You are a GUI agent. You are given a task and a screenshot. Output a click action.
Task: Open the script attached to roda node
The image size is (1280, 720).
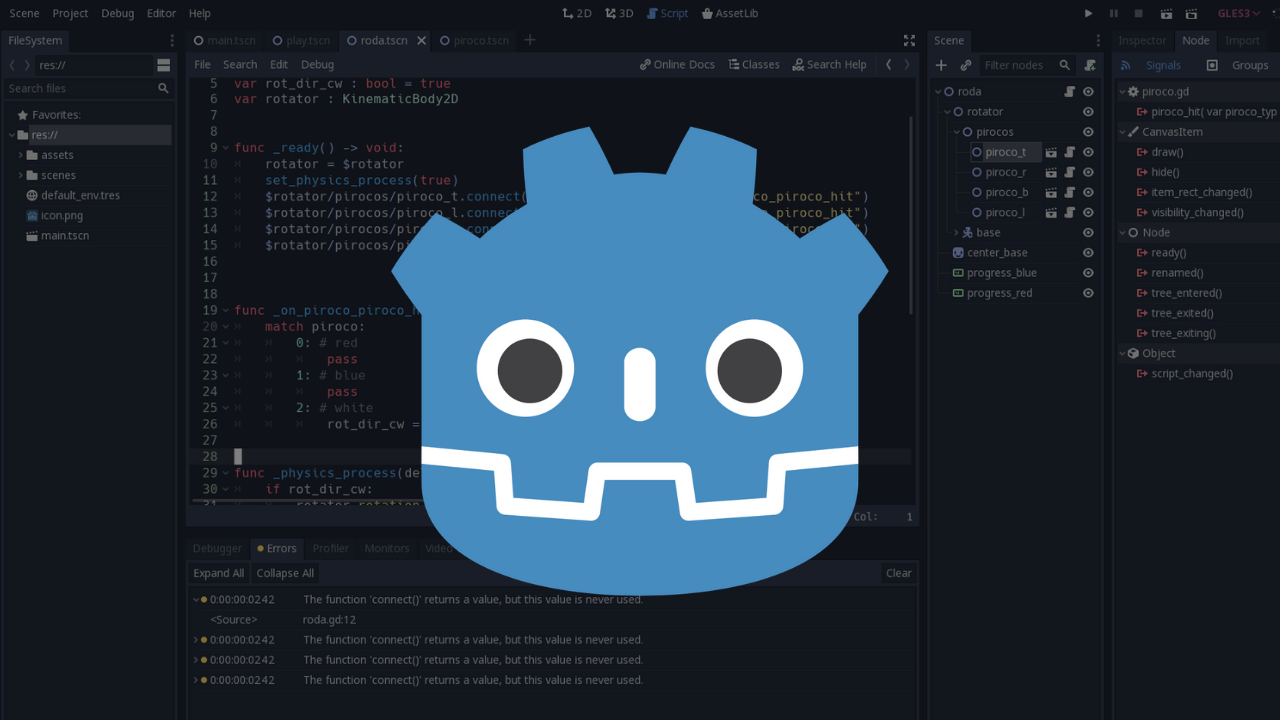[x=1070, y=91]
